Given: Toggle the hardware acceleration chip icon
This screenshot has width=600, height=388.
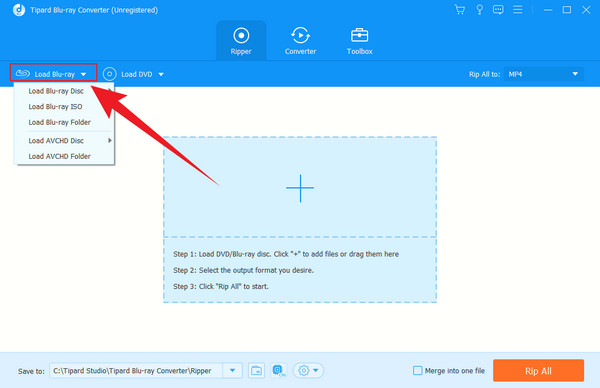Looking at the screenshot, I should (x=279, y=370).
